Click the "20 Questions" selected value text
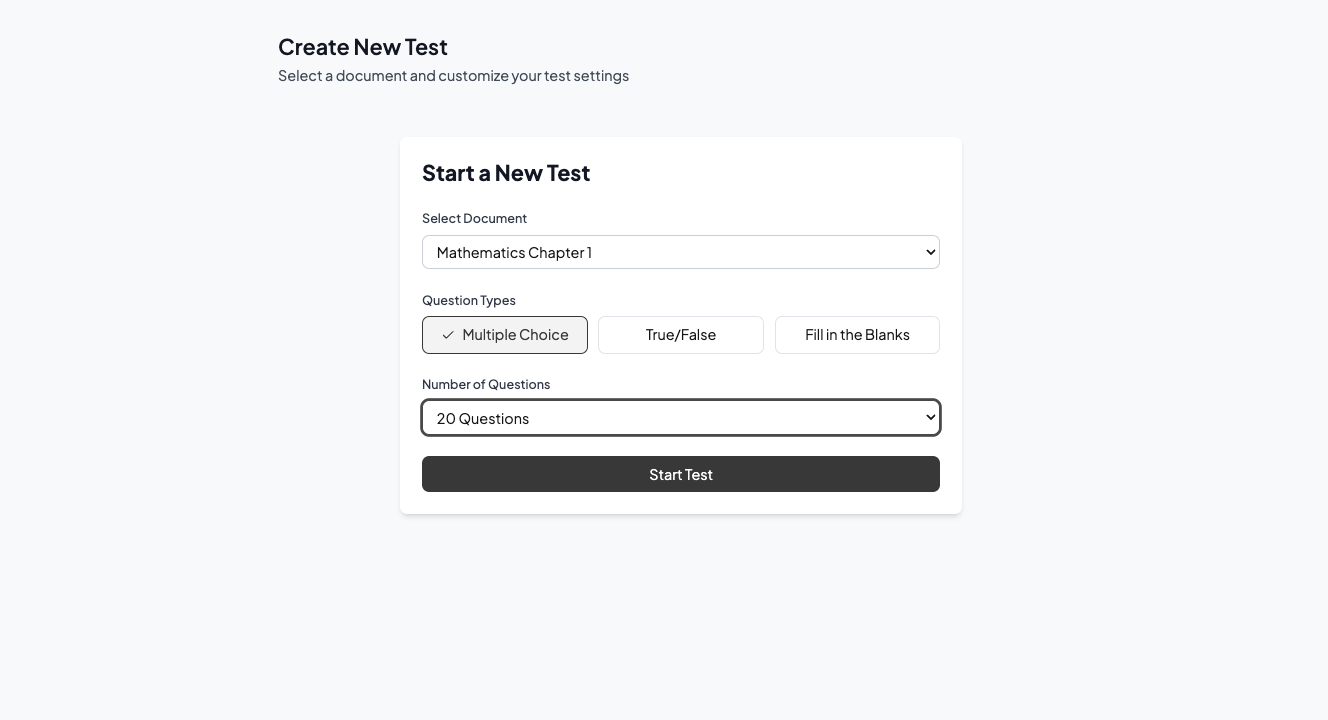Screen dimensions: 1328x720 pyautogui.click(x=483, y=419)
